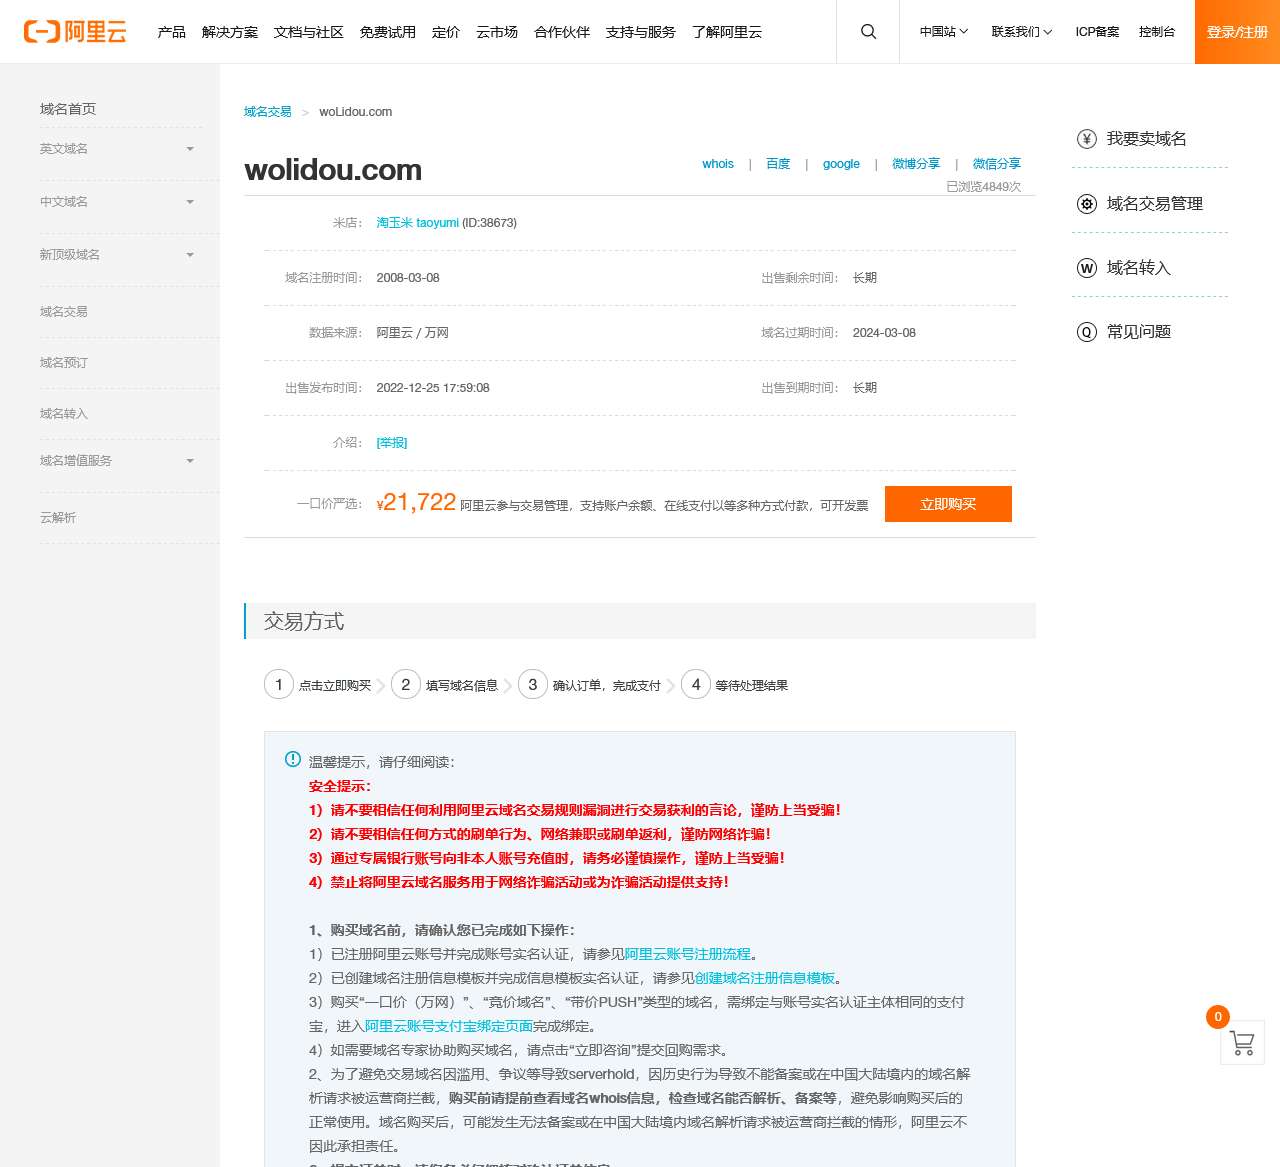
Task: Click the info icon beside 温馨提示
Action: [x=293, y=760]
